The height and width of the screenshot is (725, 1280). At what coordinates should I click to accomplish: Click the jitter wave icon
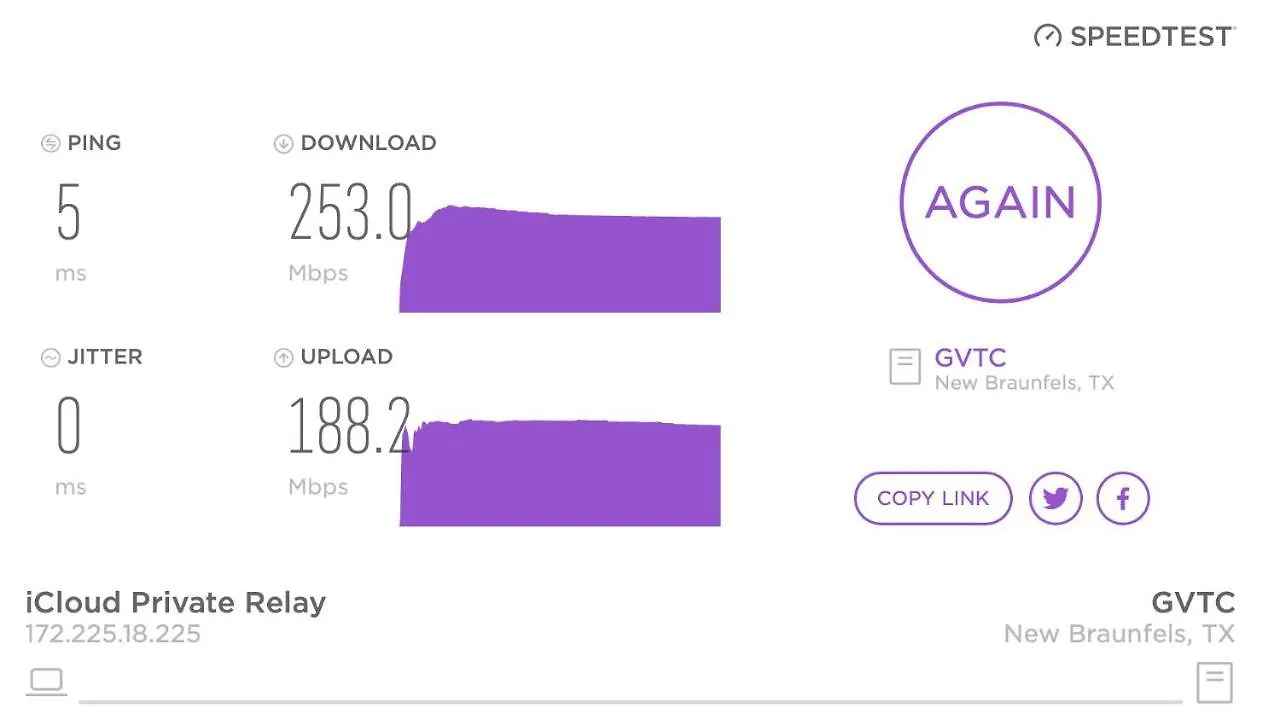[50, 358]
